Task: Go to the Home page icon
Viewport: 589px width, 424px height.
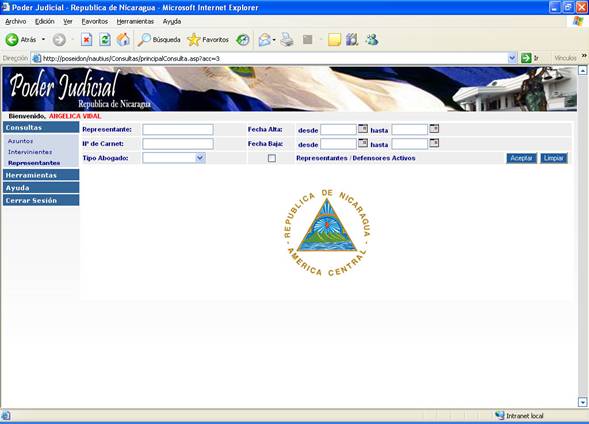Action: [x=123, y=39]
